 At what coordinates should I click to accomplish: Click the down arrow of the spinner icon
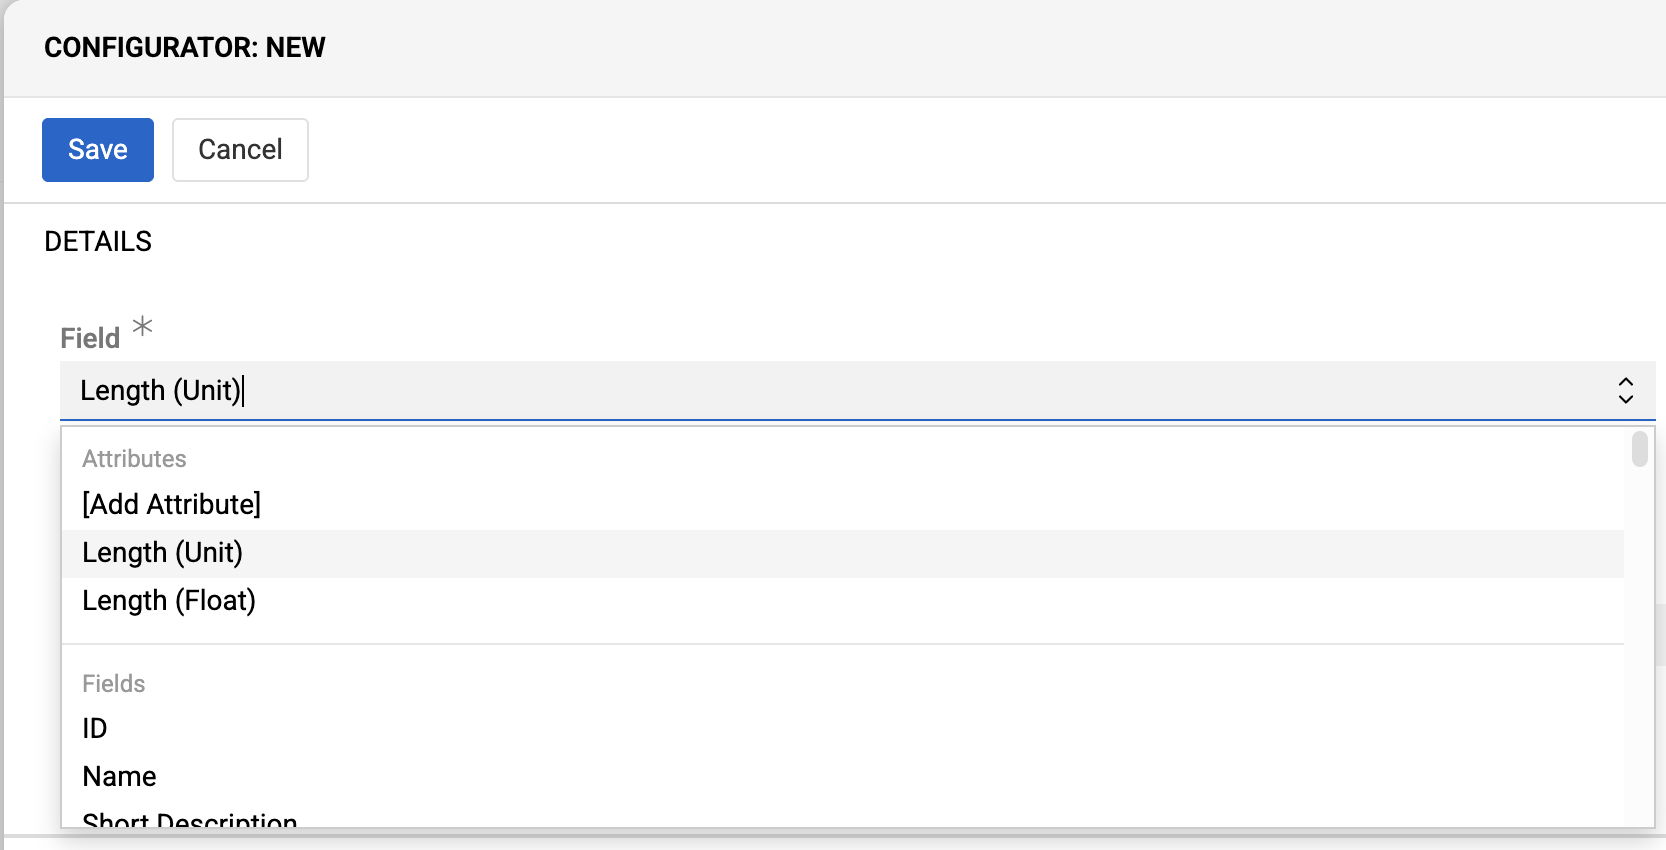(x=1625, y=398)
